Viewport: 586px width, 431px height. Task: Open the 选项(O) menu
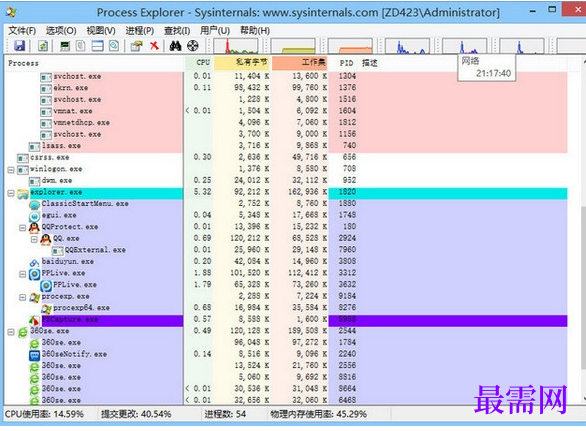pyautogui.click(x=61, y=30)
